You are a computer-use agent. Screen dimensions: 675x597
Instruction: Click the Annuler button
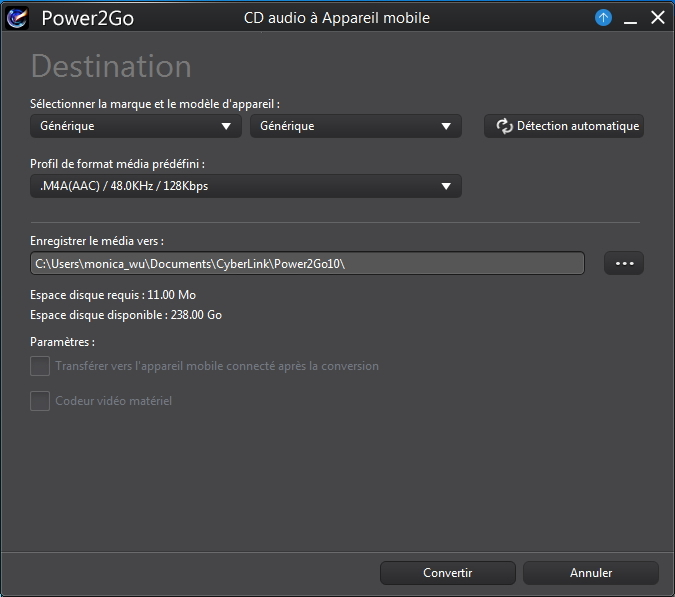click(x=591, y=573)
